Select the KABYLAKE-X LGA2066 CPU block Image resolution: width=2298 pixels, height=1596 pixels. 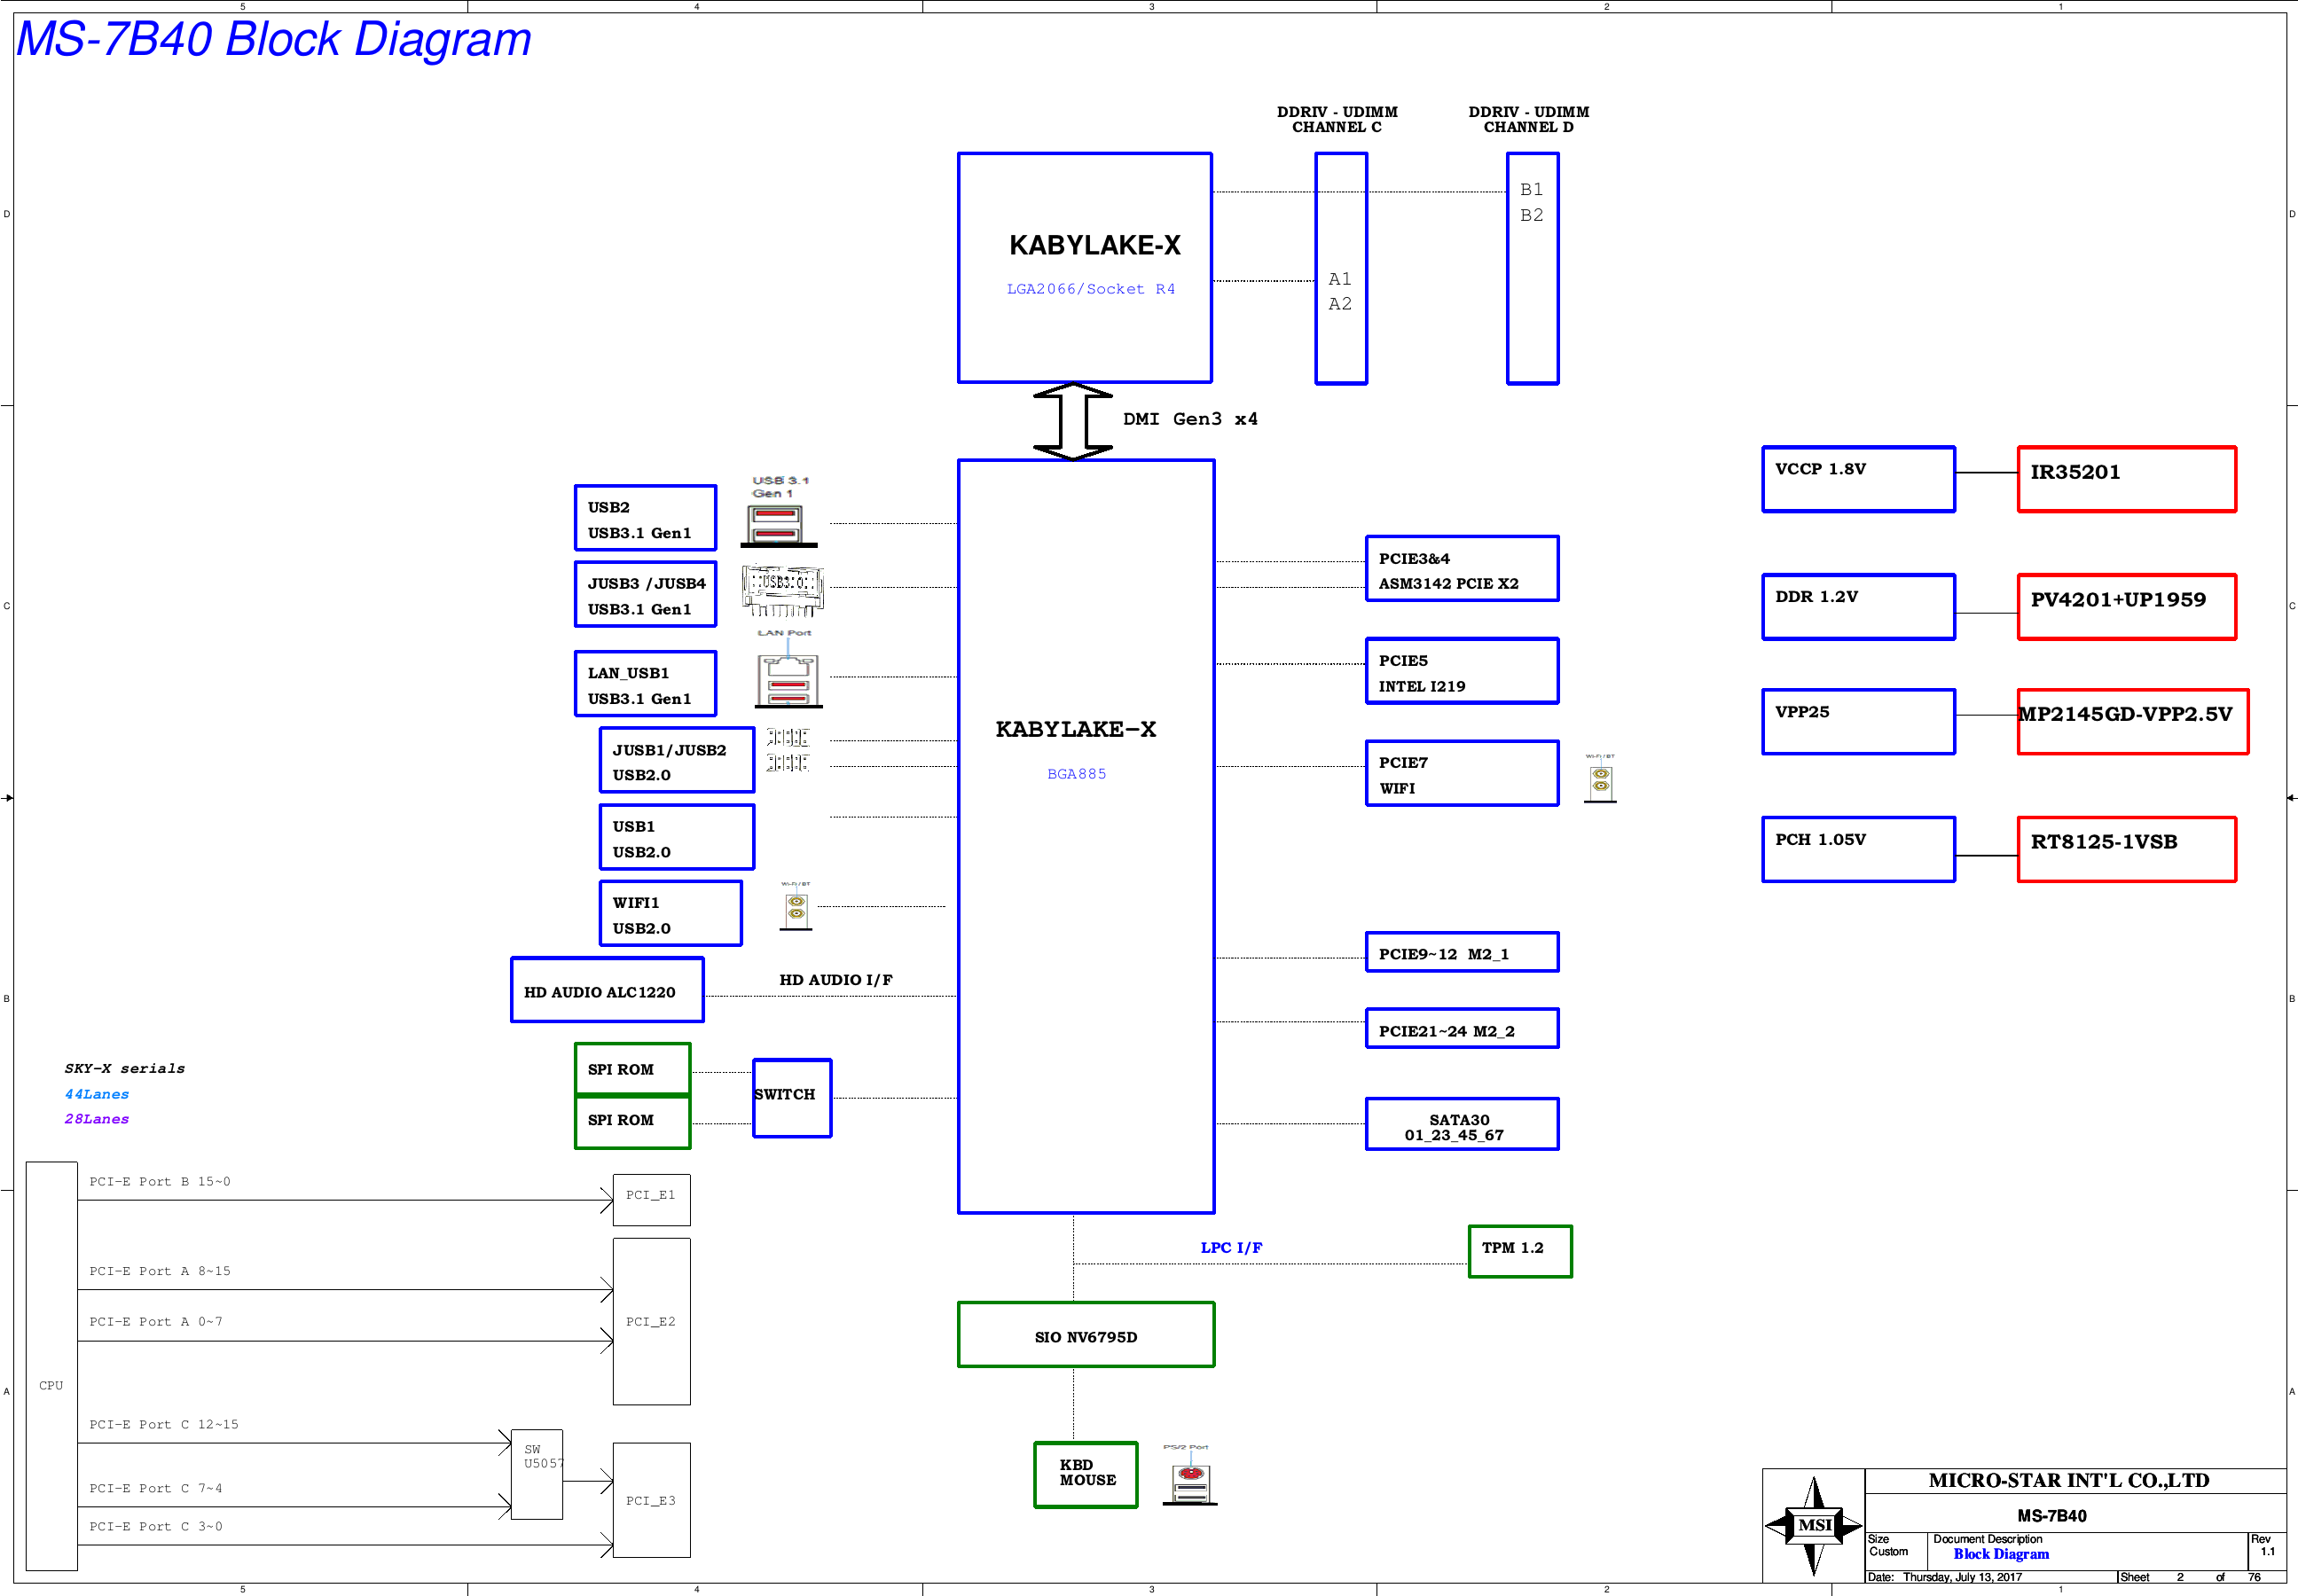click(1084, 267)
